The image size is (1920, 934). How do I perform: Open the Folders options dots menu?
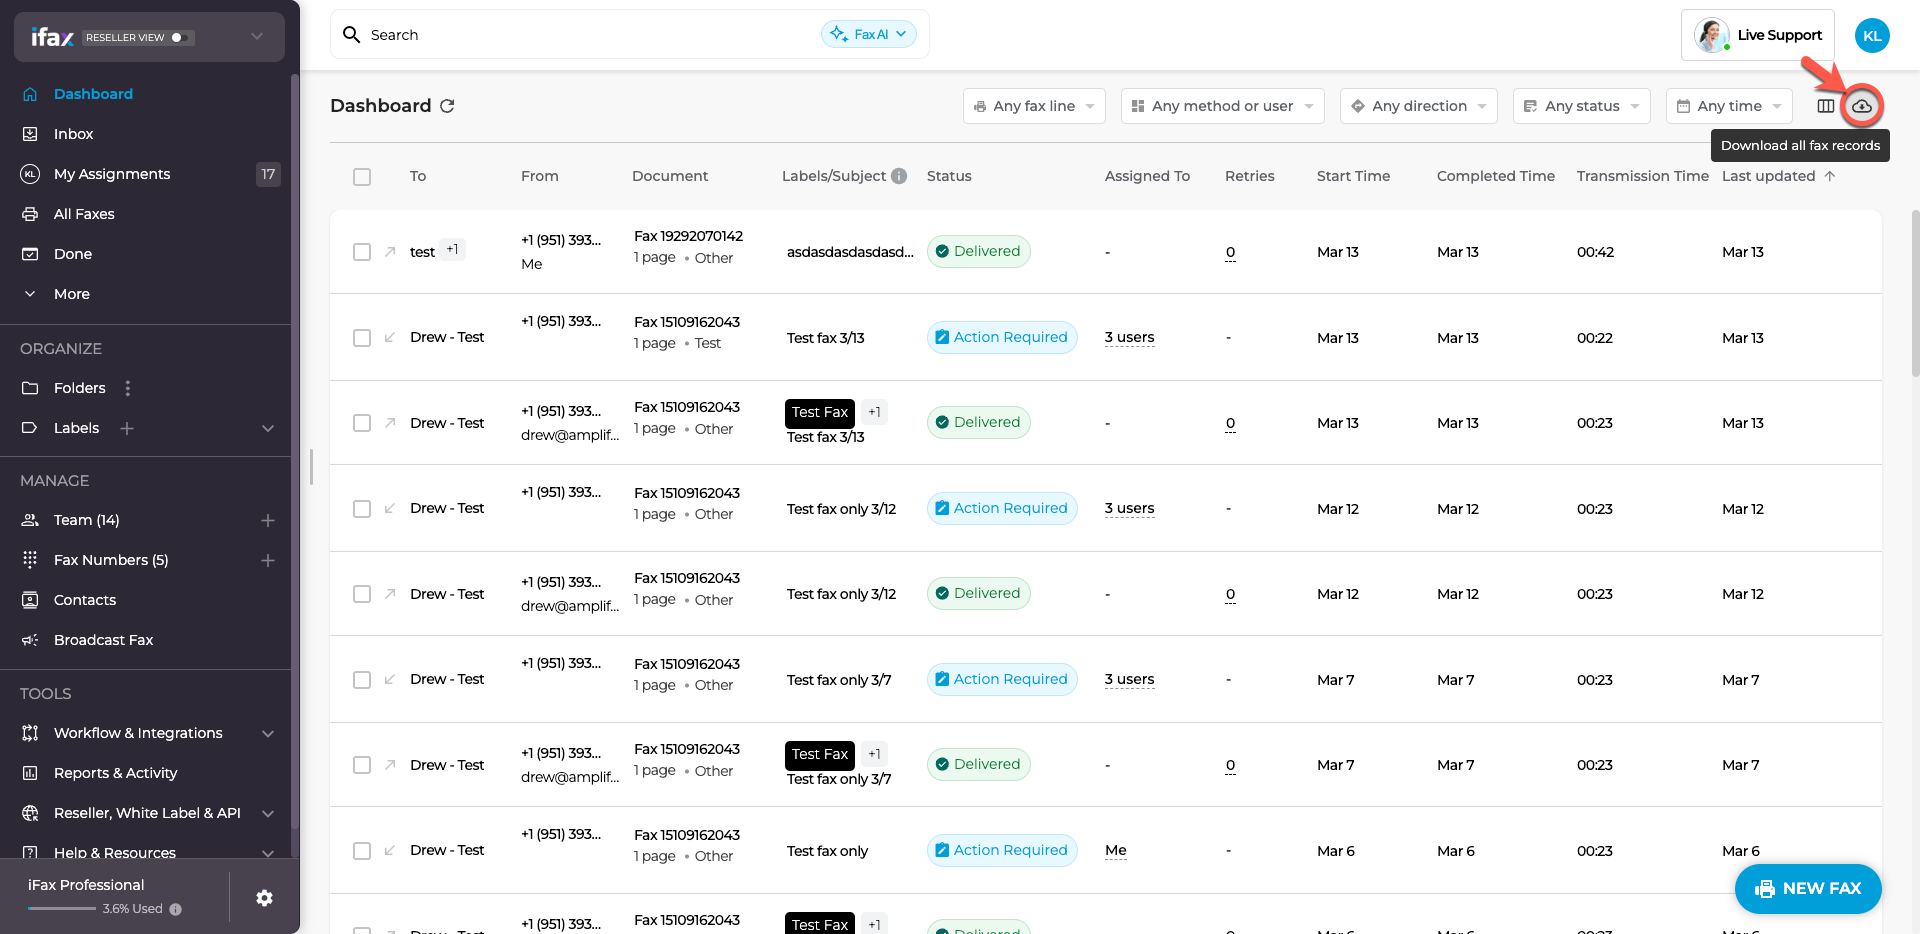coord(127,388)
